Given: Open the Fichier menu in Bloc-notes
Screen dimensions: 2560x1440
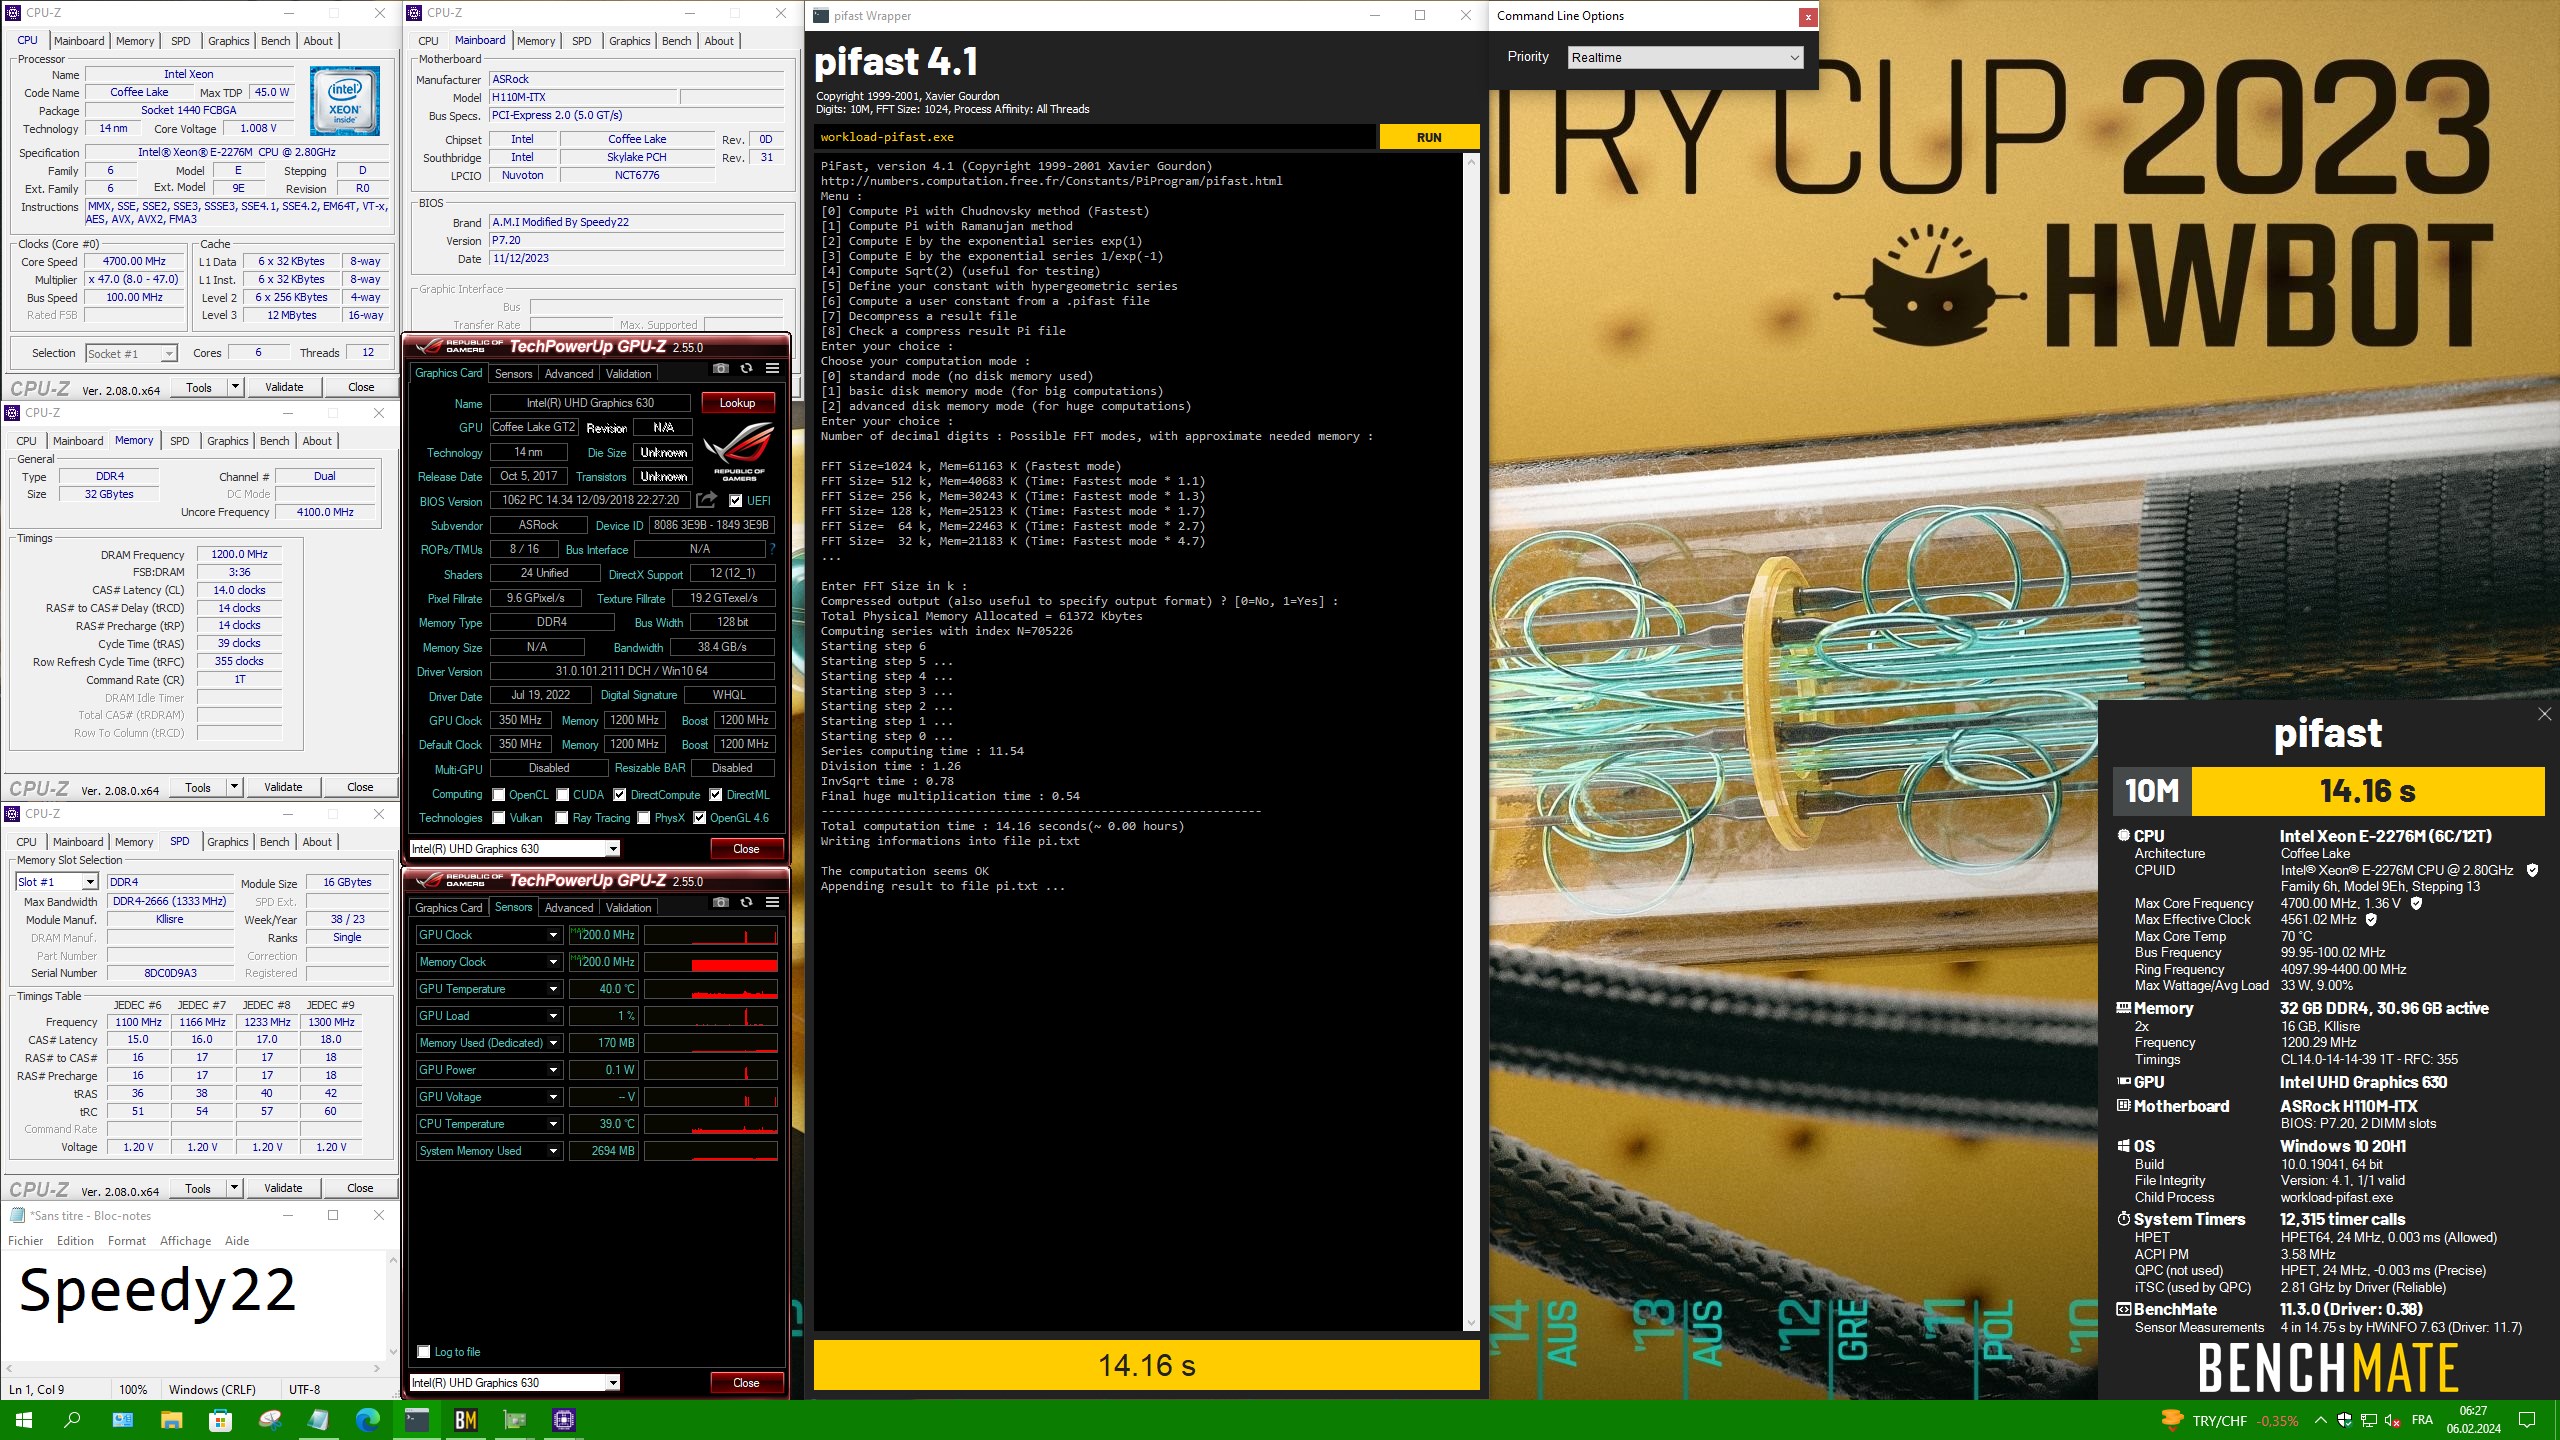Looking at the screenshot, I should (x=26, y=1240).
